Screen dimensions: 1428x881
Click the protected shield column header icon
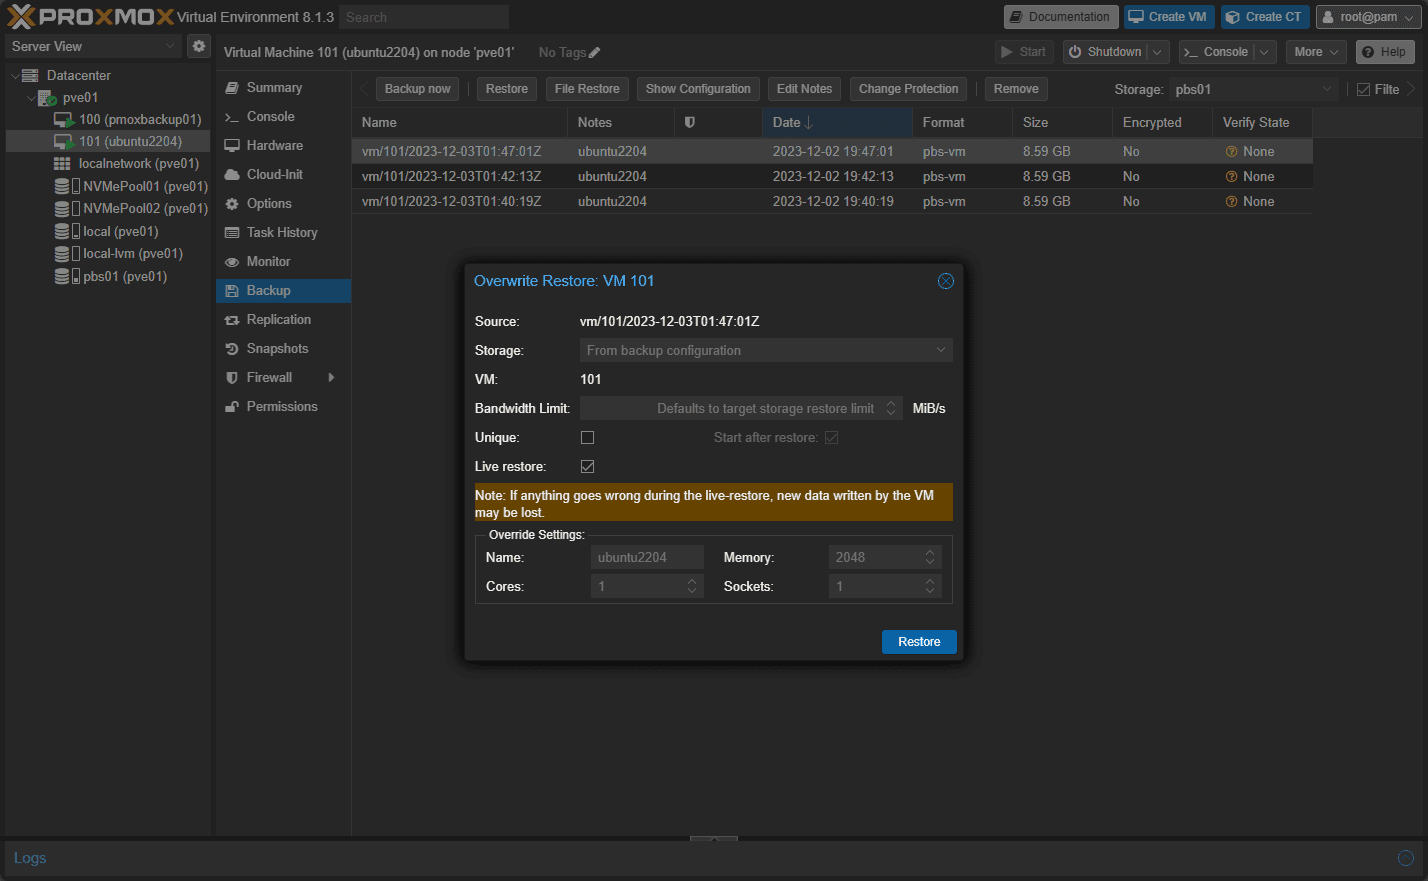[689, 122]
